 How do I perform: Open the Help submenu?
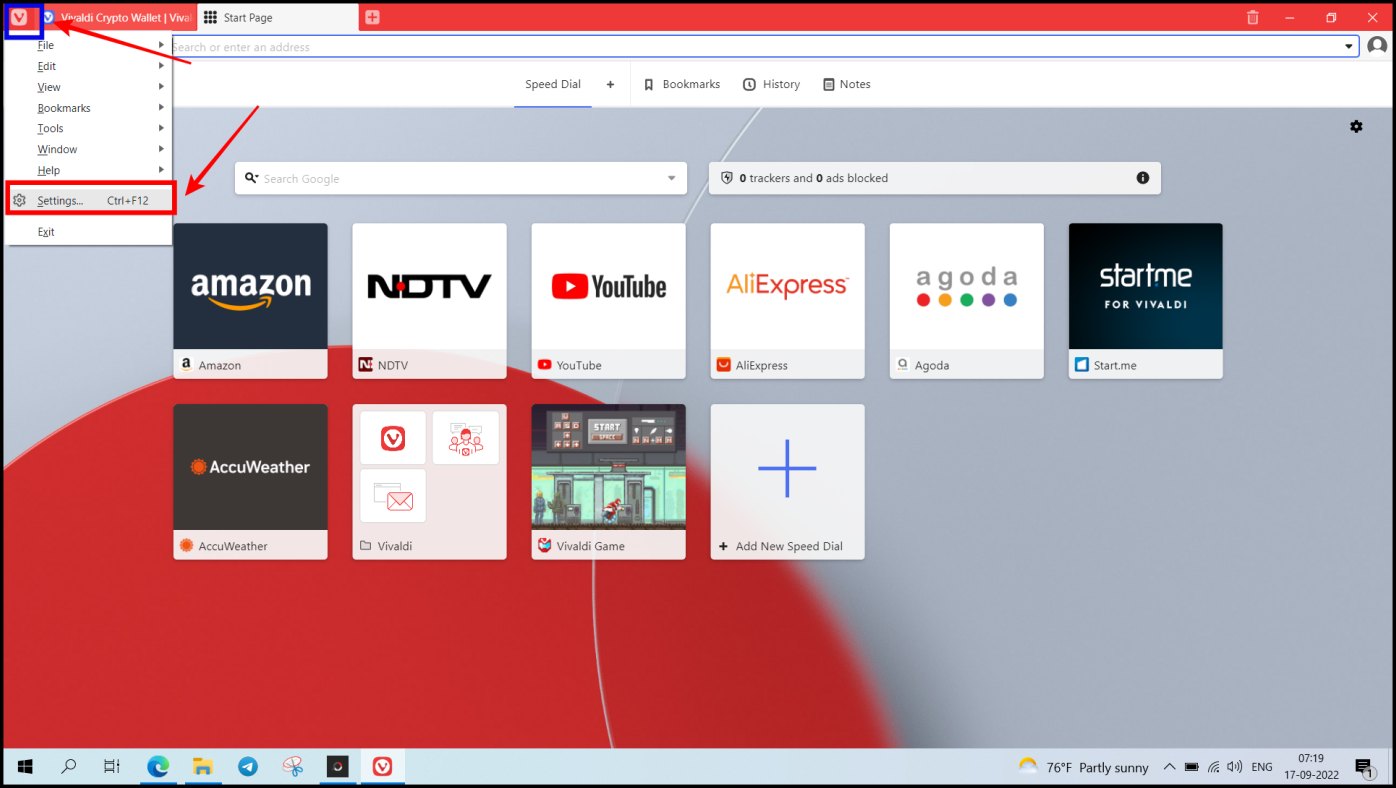pyautogui.click(x=88, y=170)
